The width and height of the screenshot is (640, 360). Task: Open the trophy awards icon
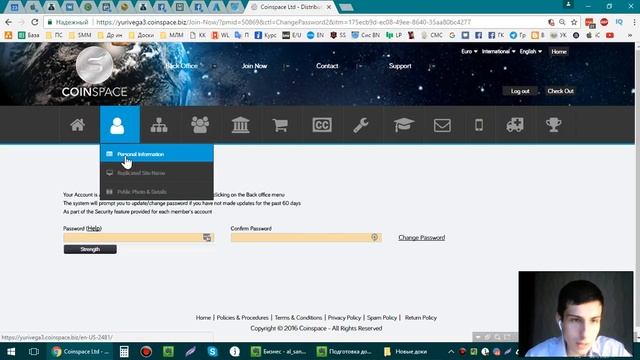(x=553, y=125)
